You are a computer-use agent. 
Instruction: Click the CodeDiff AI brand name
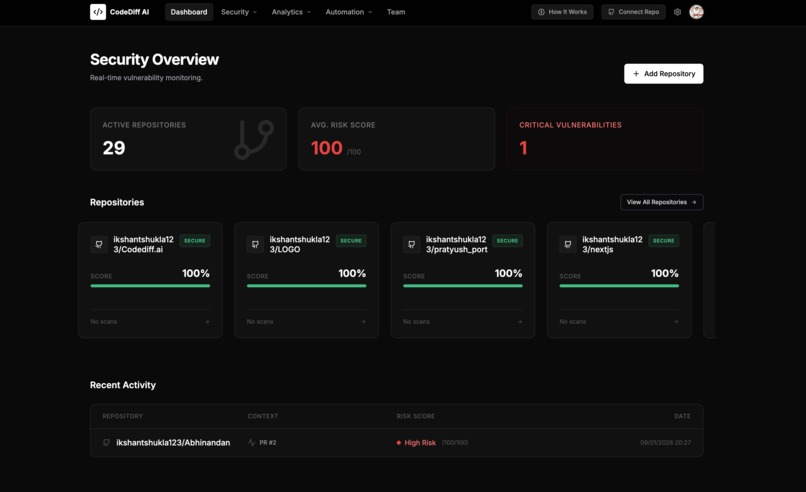click(x=130, y=12)
